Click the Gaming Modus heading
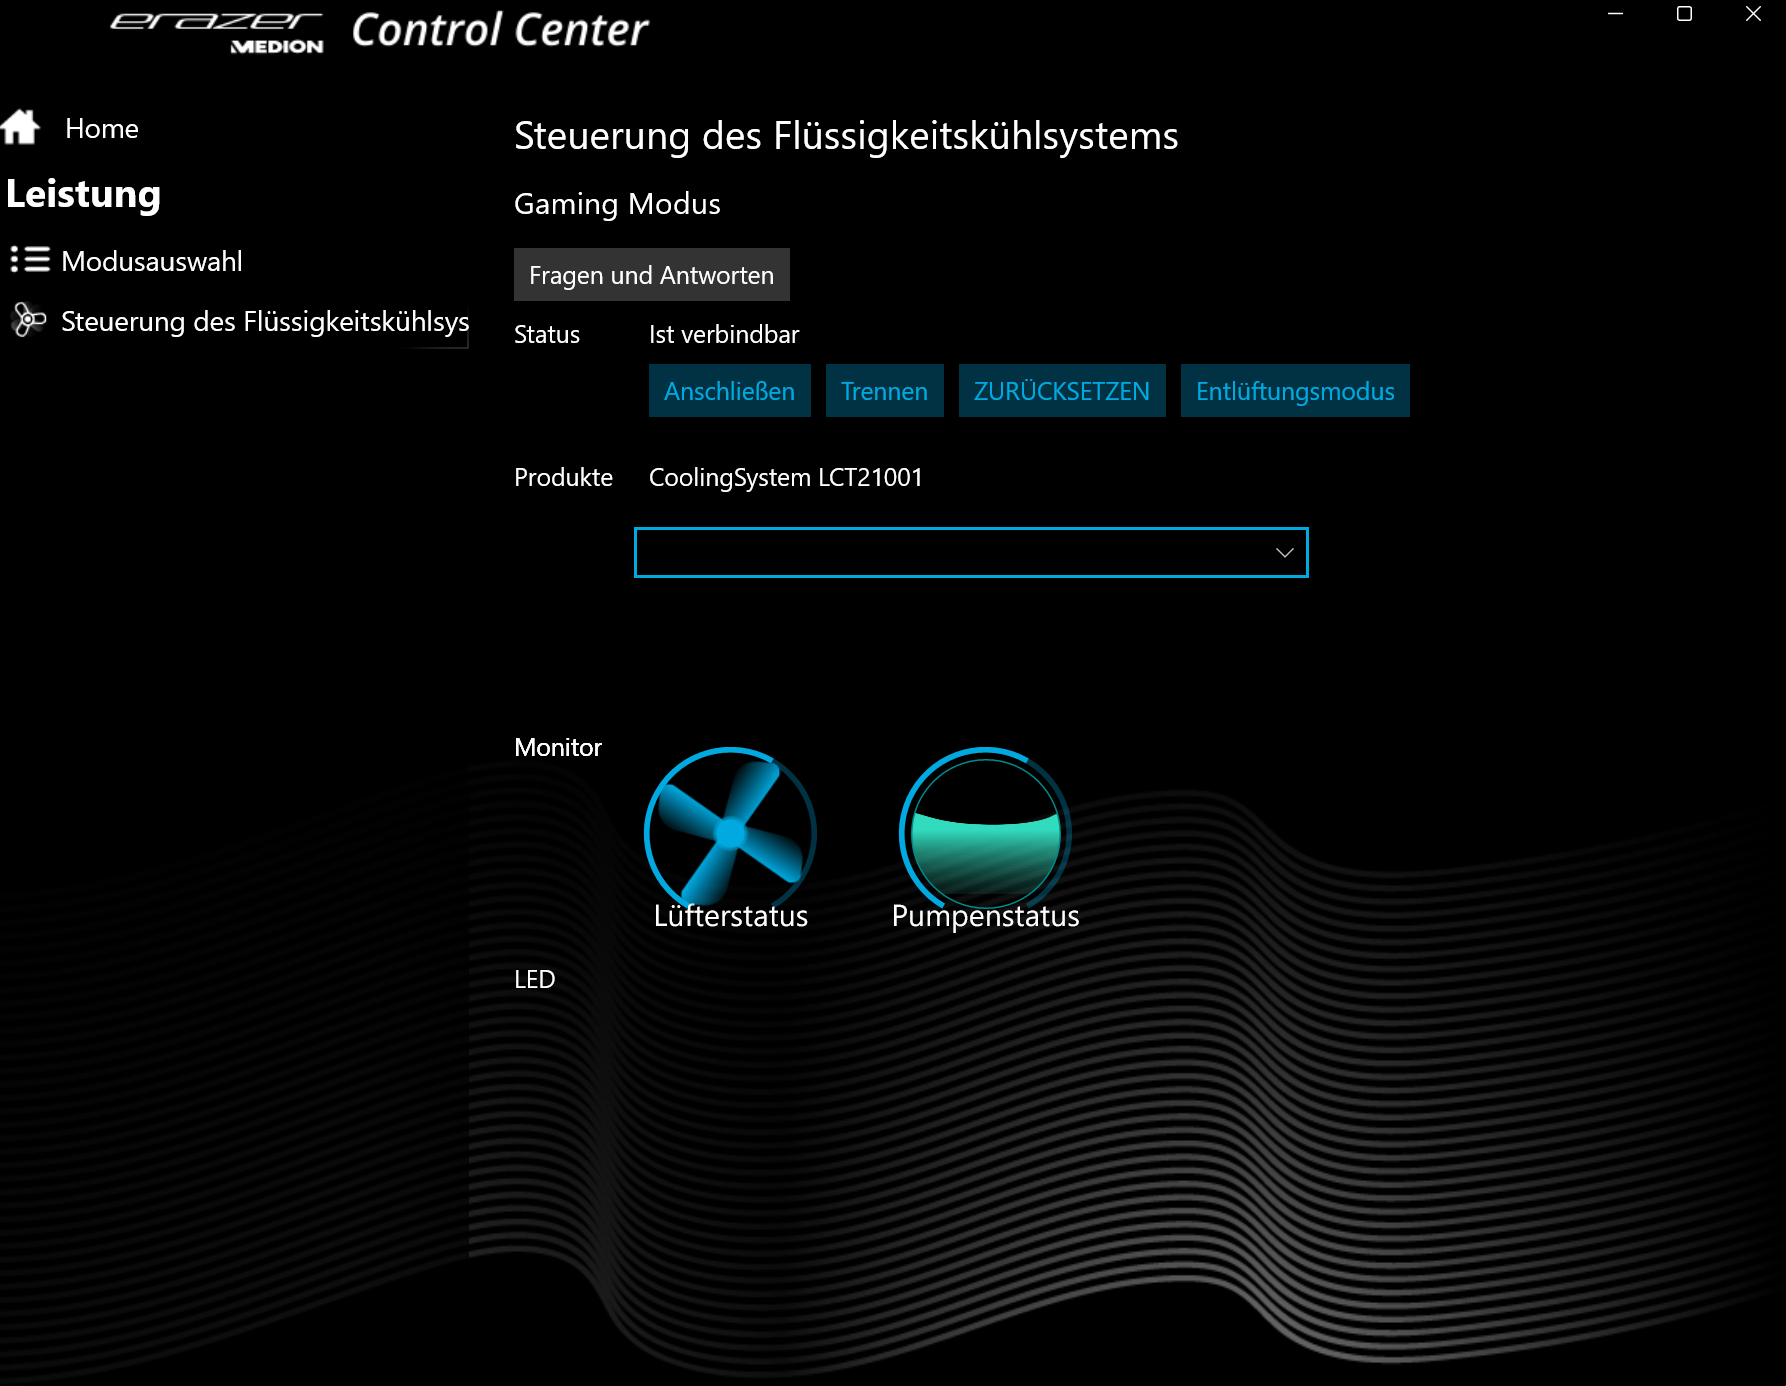The width and height of the screenshot is (1786, 1386). [617, 204]
